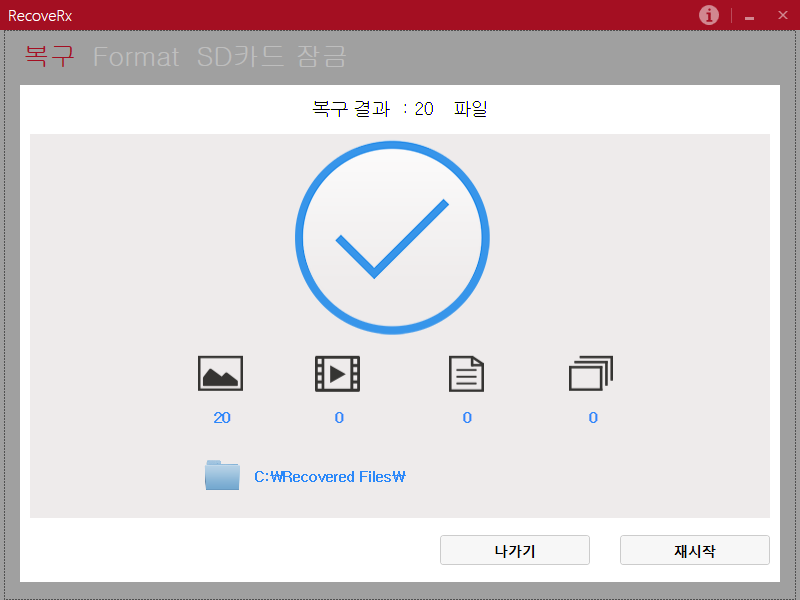Click the blue folder icon
The height and width of the screenshot is (600, 800).
coord(222,476)
